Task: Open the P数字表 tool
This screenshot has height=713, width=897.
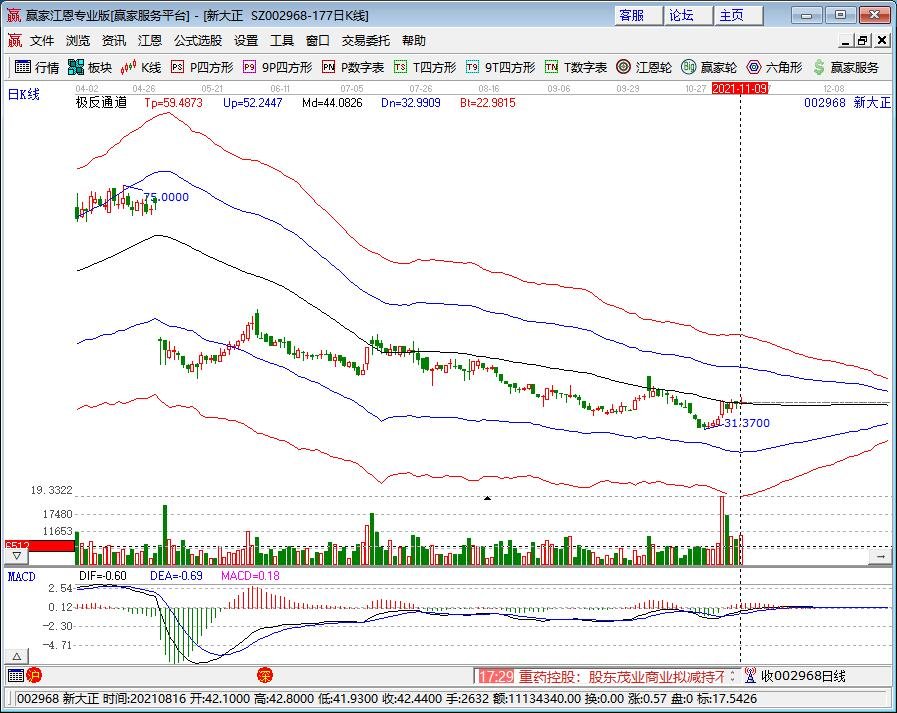Action: pos(353,67)
